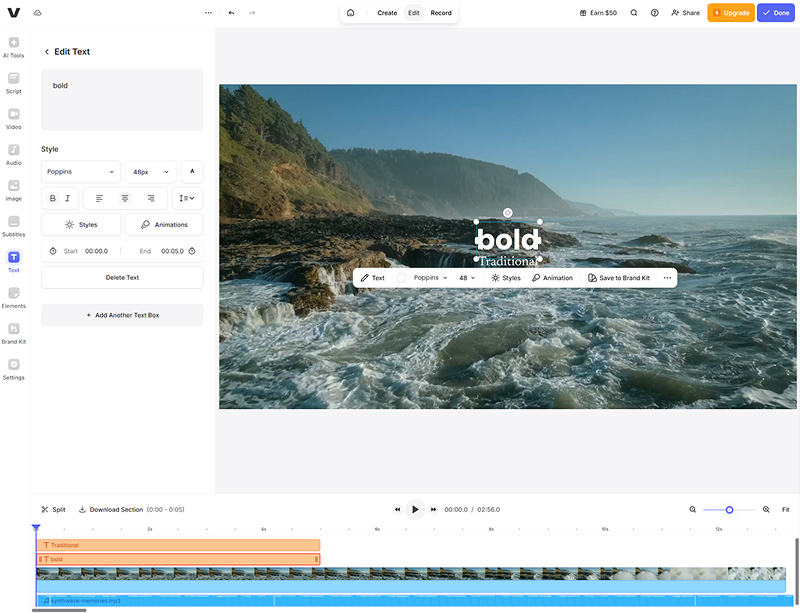Screen dimensions: 800x613
Task: Click Add Another Text Box
Action: click(122, 315)
